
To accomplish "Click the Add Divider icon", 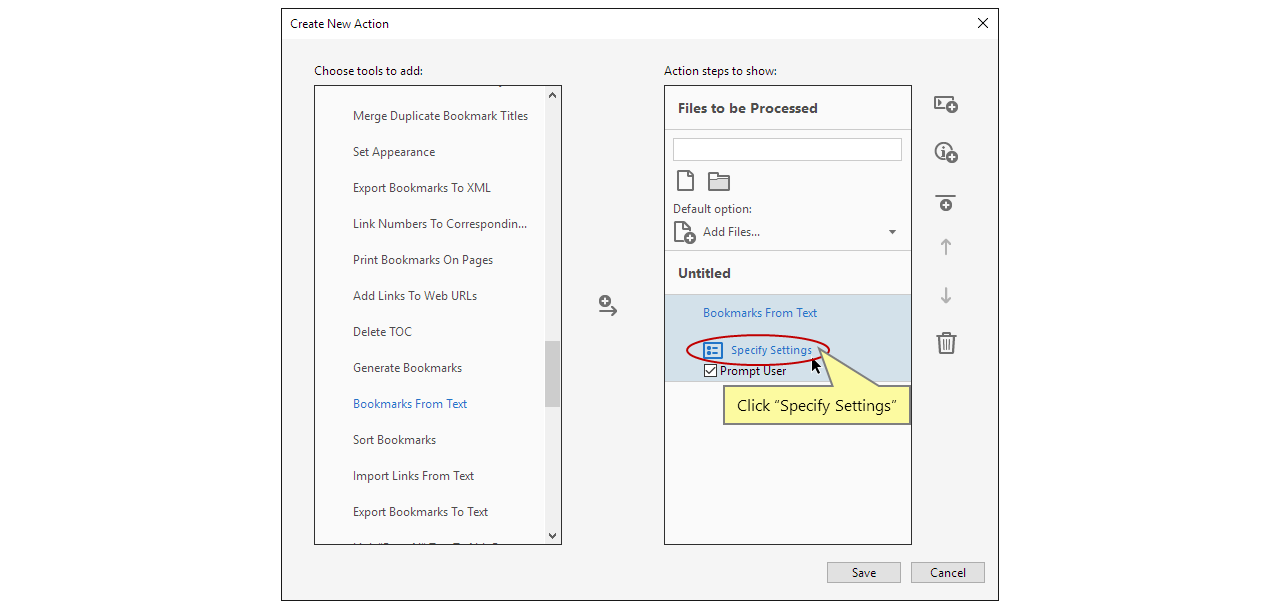I will (946, 202).
